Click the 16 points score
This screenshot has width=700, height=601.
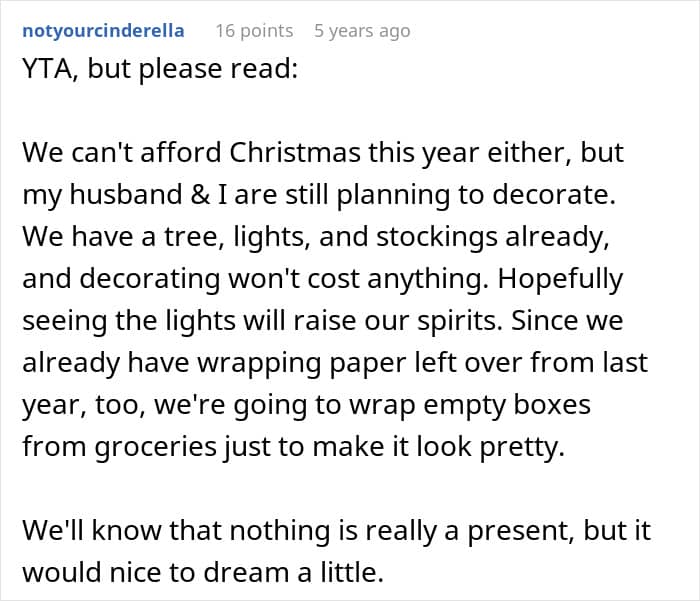click(x=254, y=31)
